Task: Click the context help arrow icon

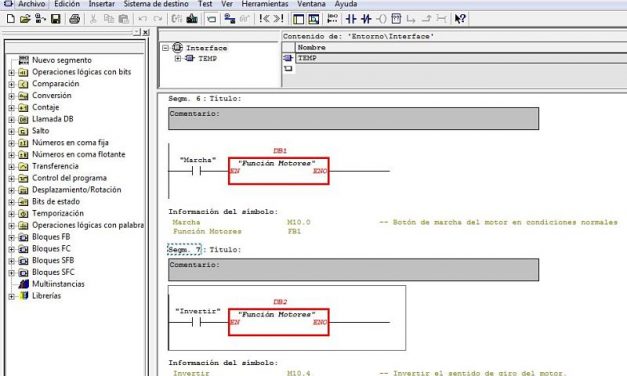Action: (460, 19)
